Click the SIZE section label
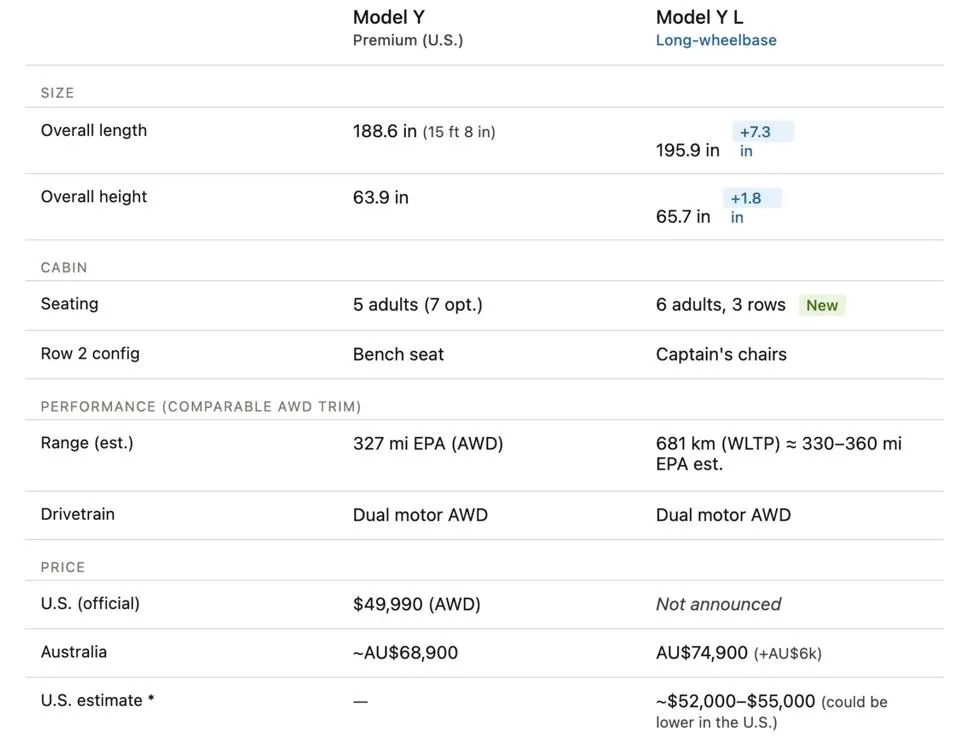 tap(57, 93)
